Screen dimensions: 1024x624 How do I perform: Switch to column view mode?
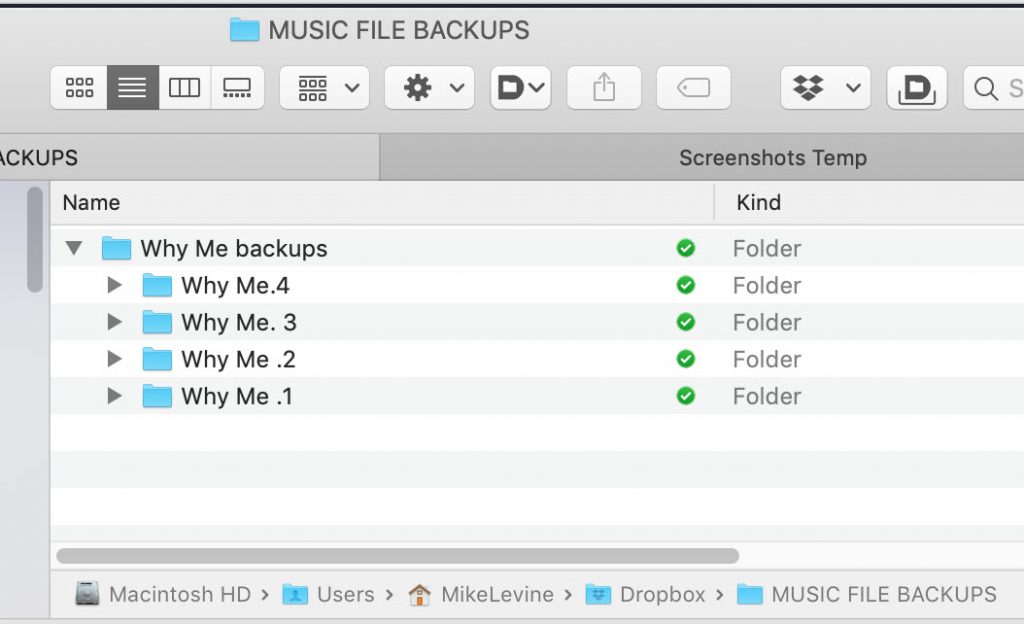pyautogui.click(x=184, y=87)
